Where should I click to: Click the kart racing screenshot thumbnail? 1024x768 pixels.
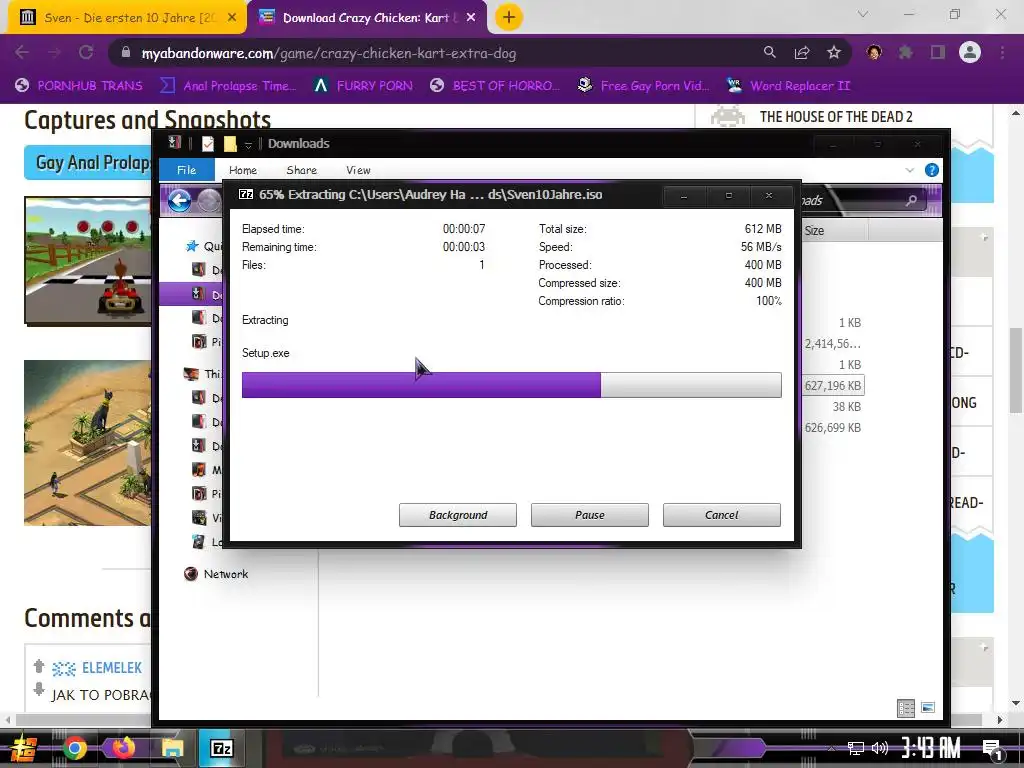pyautogui.click(x=88, y=260)
